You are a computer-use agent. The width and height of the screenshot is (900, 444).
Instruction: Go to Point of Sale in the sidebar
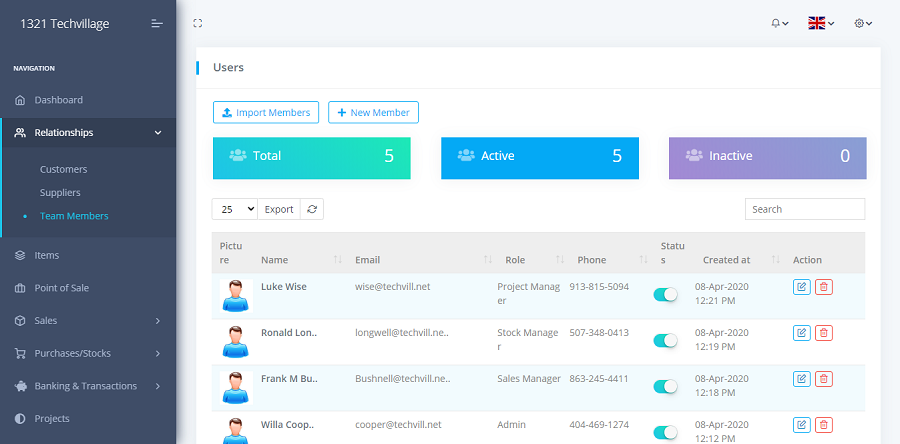[62, 288]
